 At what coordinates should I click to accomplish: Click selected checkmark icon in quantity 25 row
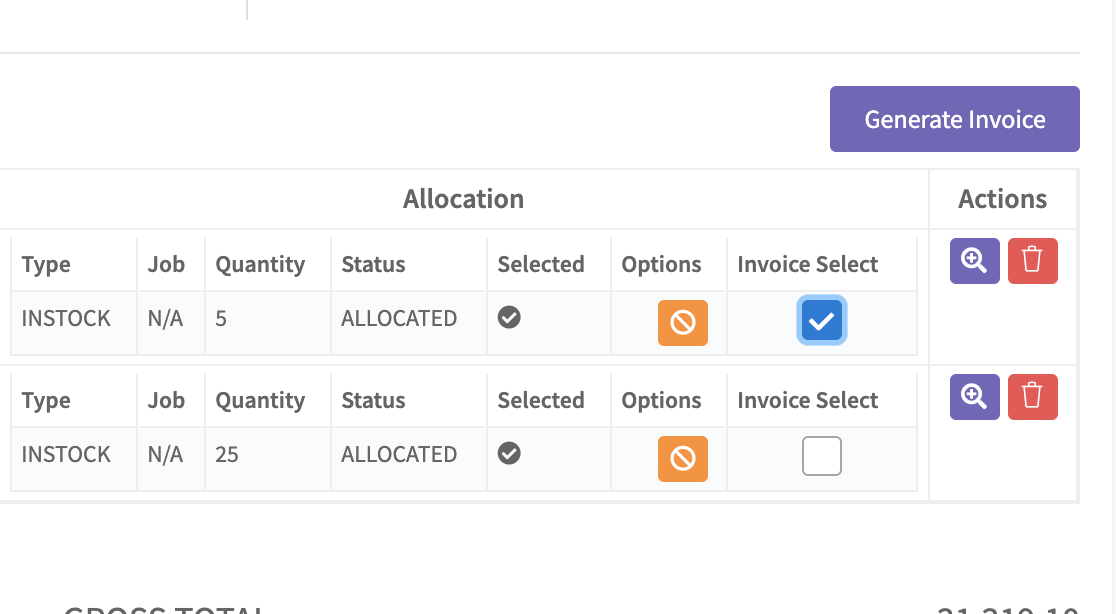509,453
